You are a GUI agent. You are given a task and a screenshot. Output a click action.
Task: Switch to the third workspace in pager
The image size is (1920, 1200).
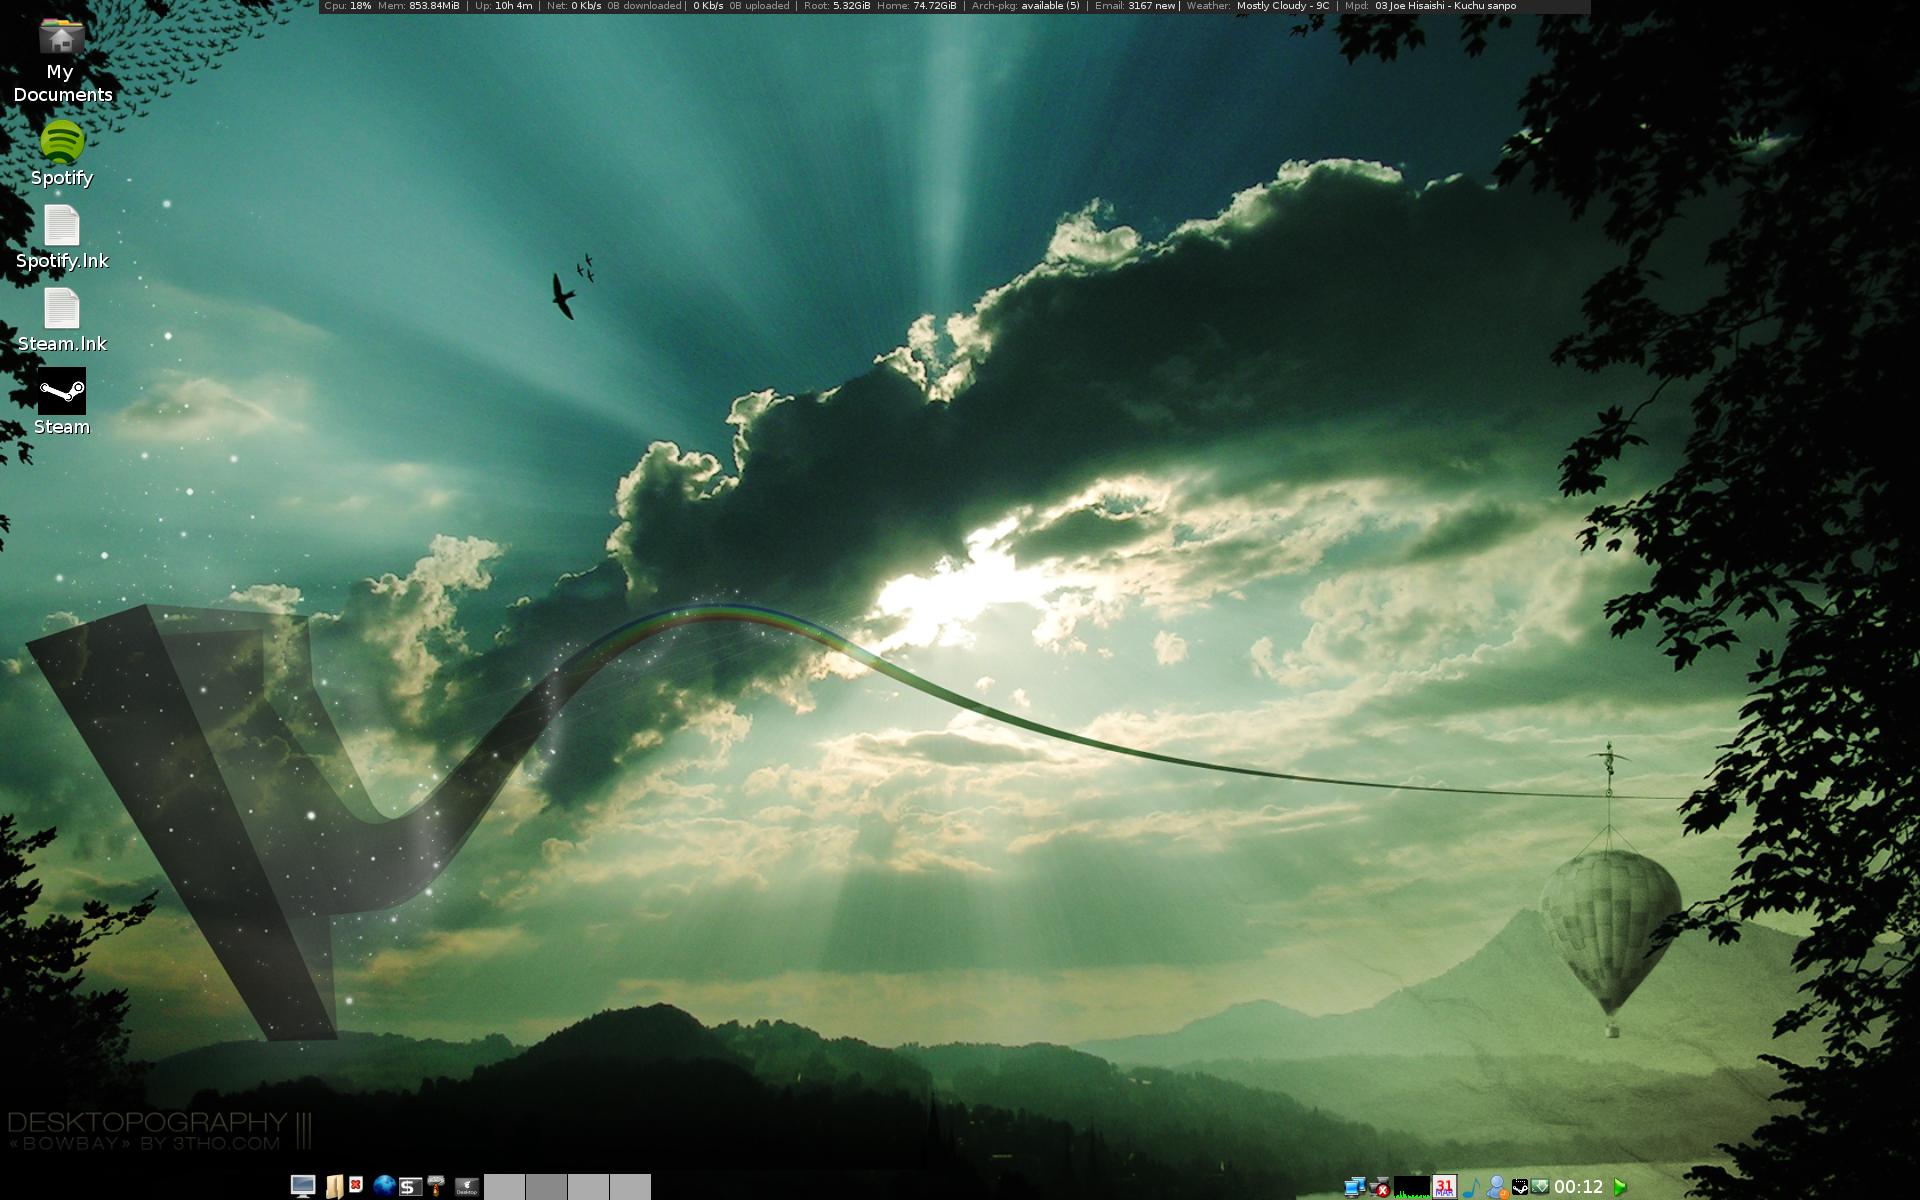589,1187
